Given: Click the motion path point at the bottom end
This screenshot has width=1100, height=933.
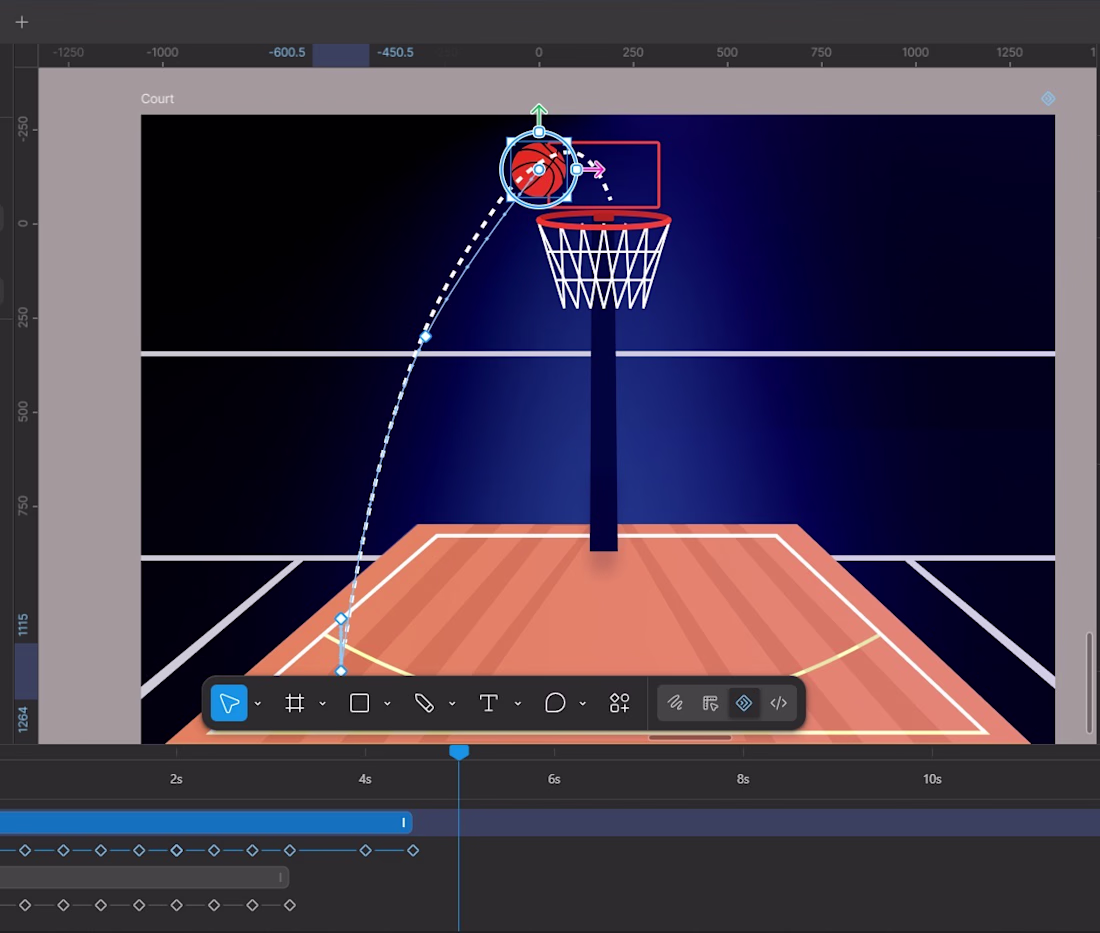Looking at the screenshot, I should pyautogui.click(x=341, y=671).
